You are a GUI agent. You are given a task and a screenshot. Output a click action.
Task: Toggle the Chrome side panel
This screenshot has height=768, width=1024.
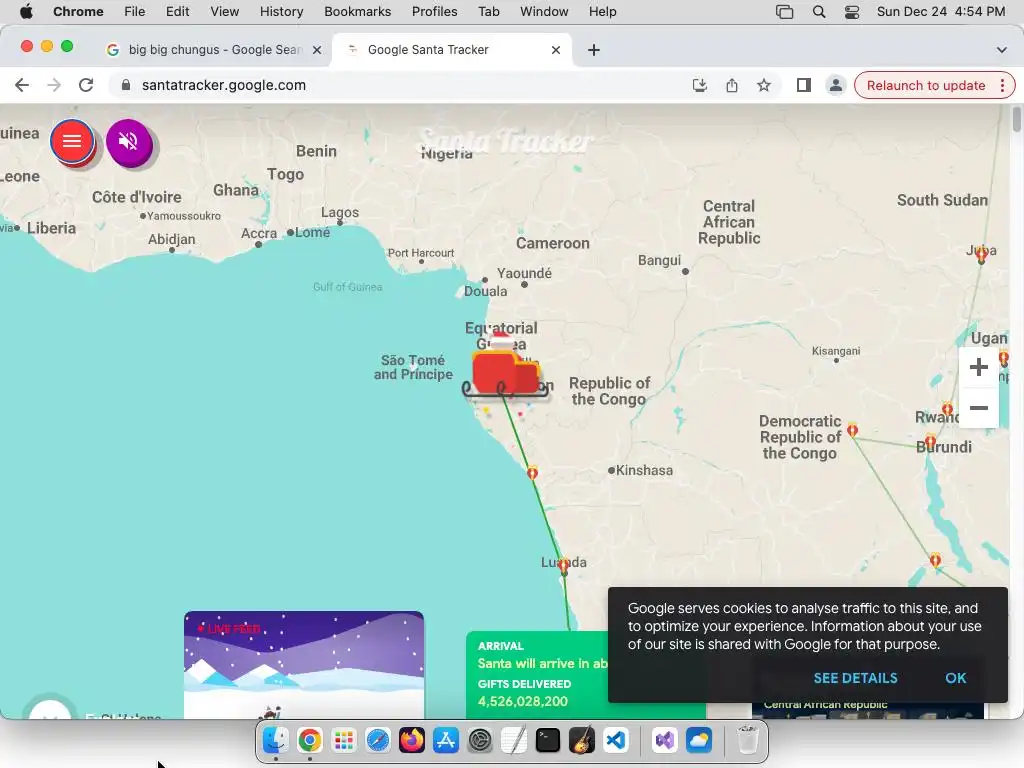coord(803,85)
